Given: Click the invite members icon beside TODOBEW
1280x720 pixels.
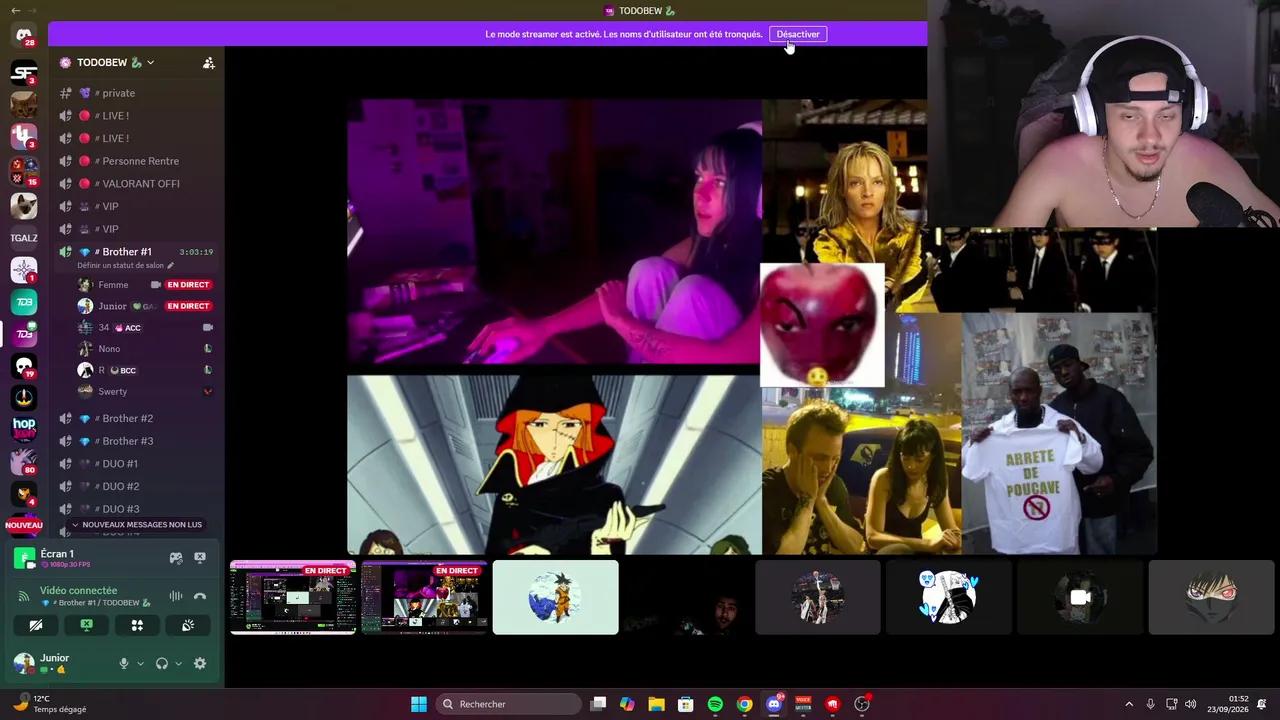Looking at the screenshot, I should [208, 62].
